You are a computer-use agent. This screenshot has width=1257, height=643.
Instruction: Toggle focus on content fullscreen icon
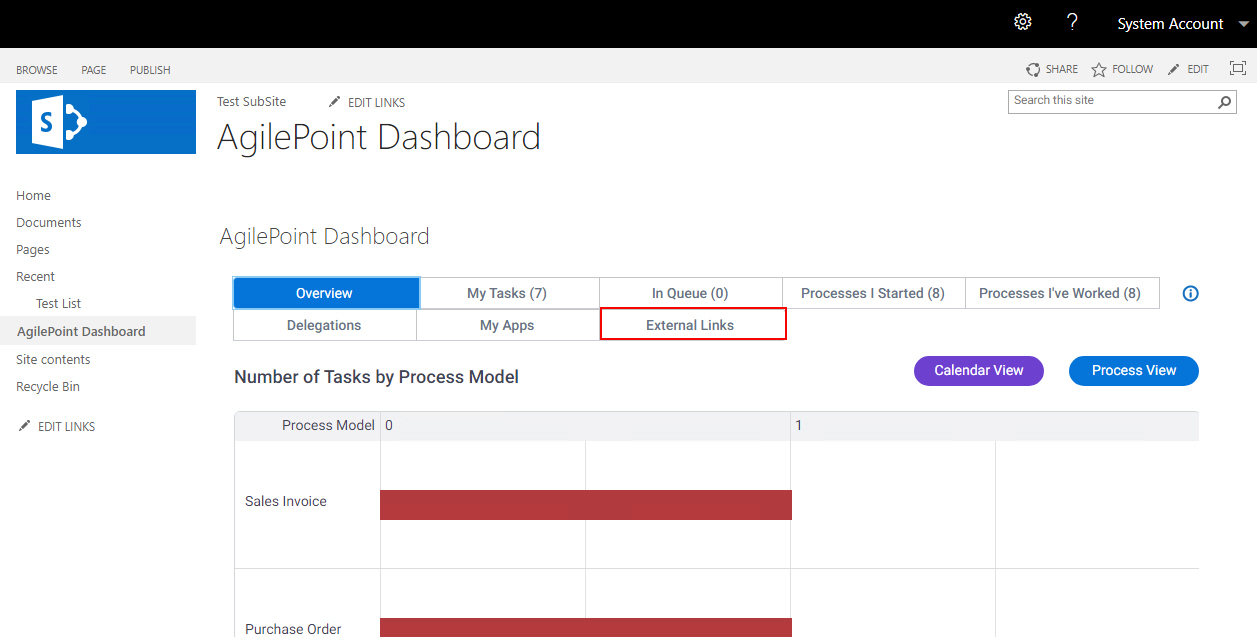tap(1238, 69)
